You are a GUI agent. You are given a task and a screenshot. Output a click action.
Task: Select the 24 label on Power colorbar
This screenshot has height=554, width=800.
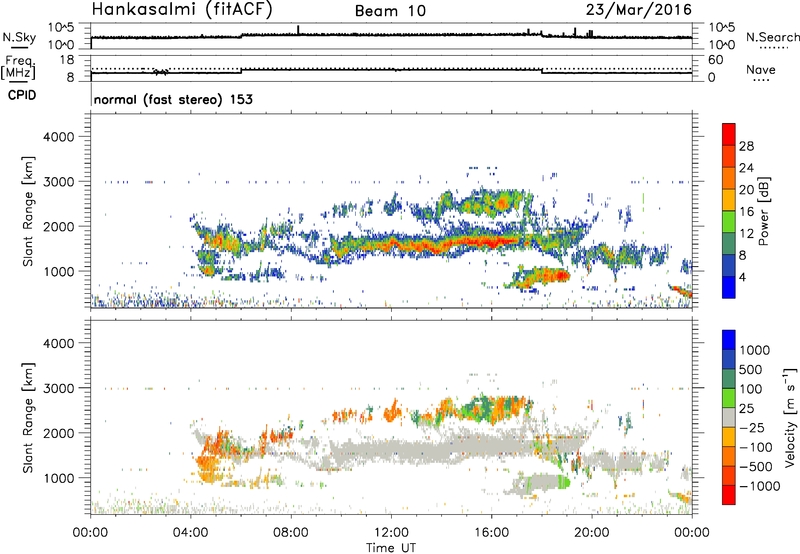[x=746, y=168]
